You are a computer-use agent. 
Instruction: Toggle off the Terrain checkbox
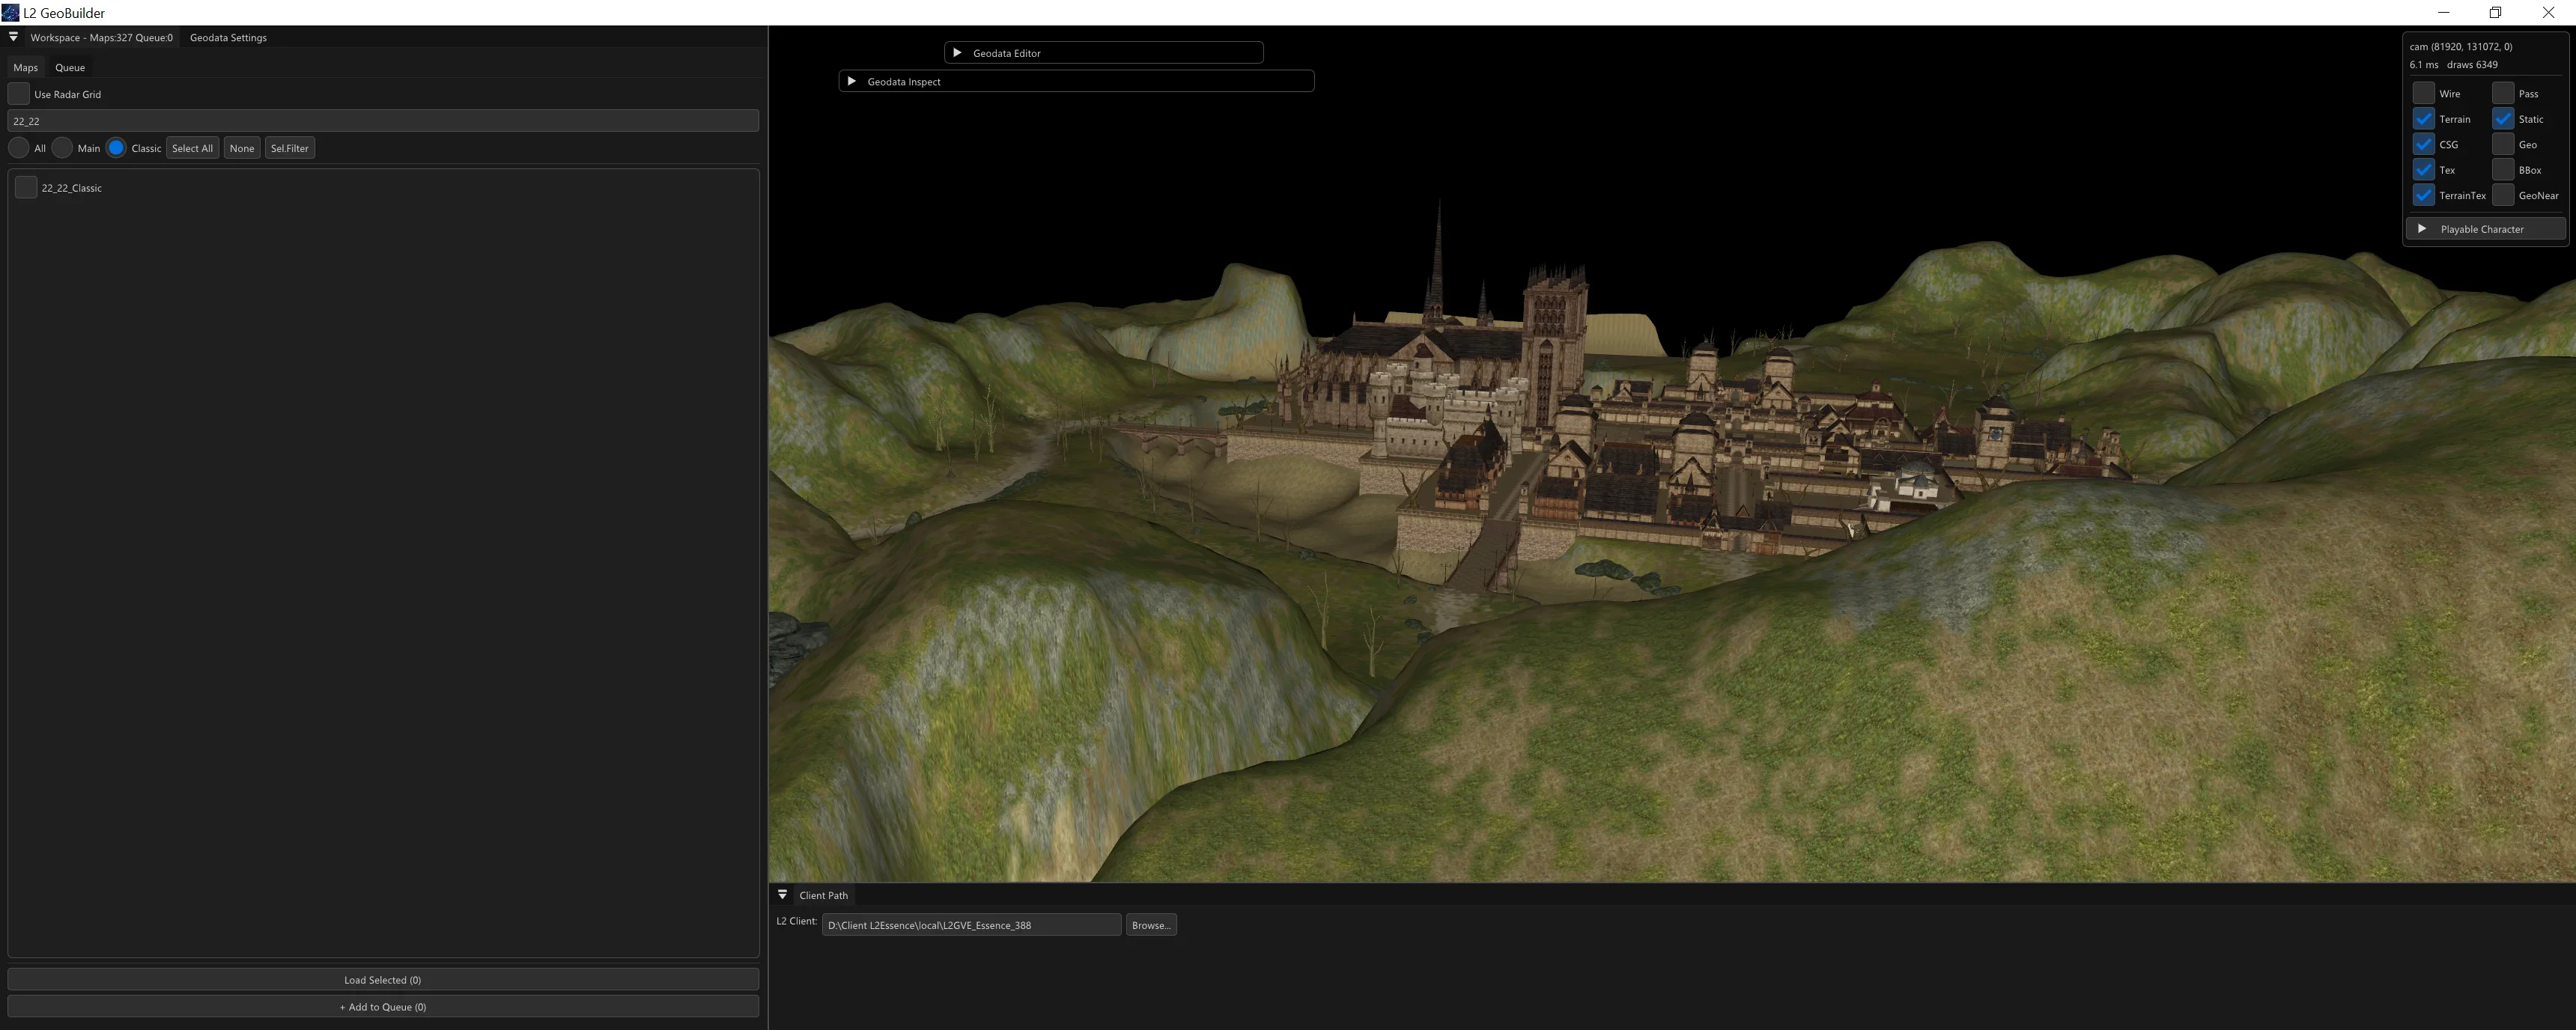coord(2423,119)
